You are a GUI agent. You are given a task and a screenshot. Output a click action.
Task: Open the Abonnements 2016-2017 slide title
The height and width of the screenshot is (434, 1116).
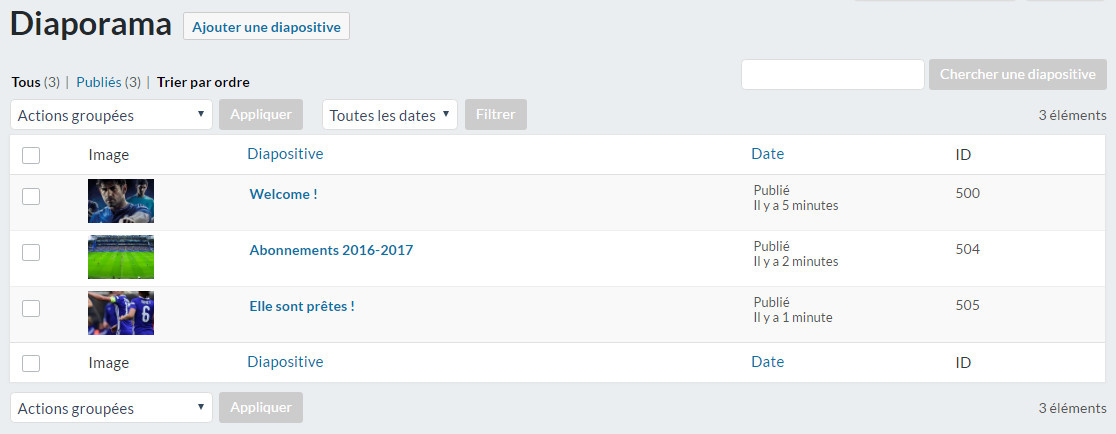331,250
